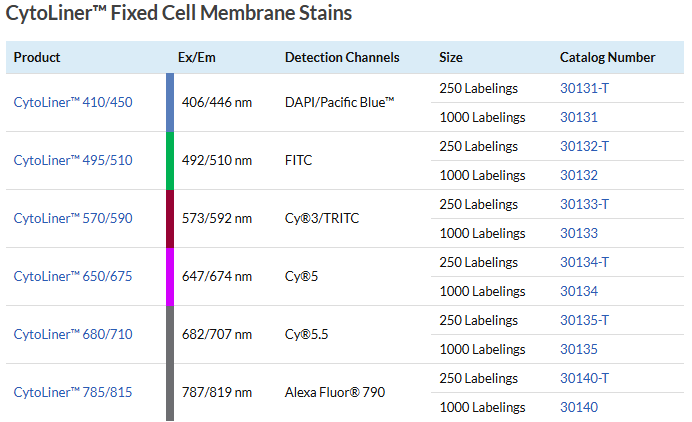Select catalog number 30134

578,291
